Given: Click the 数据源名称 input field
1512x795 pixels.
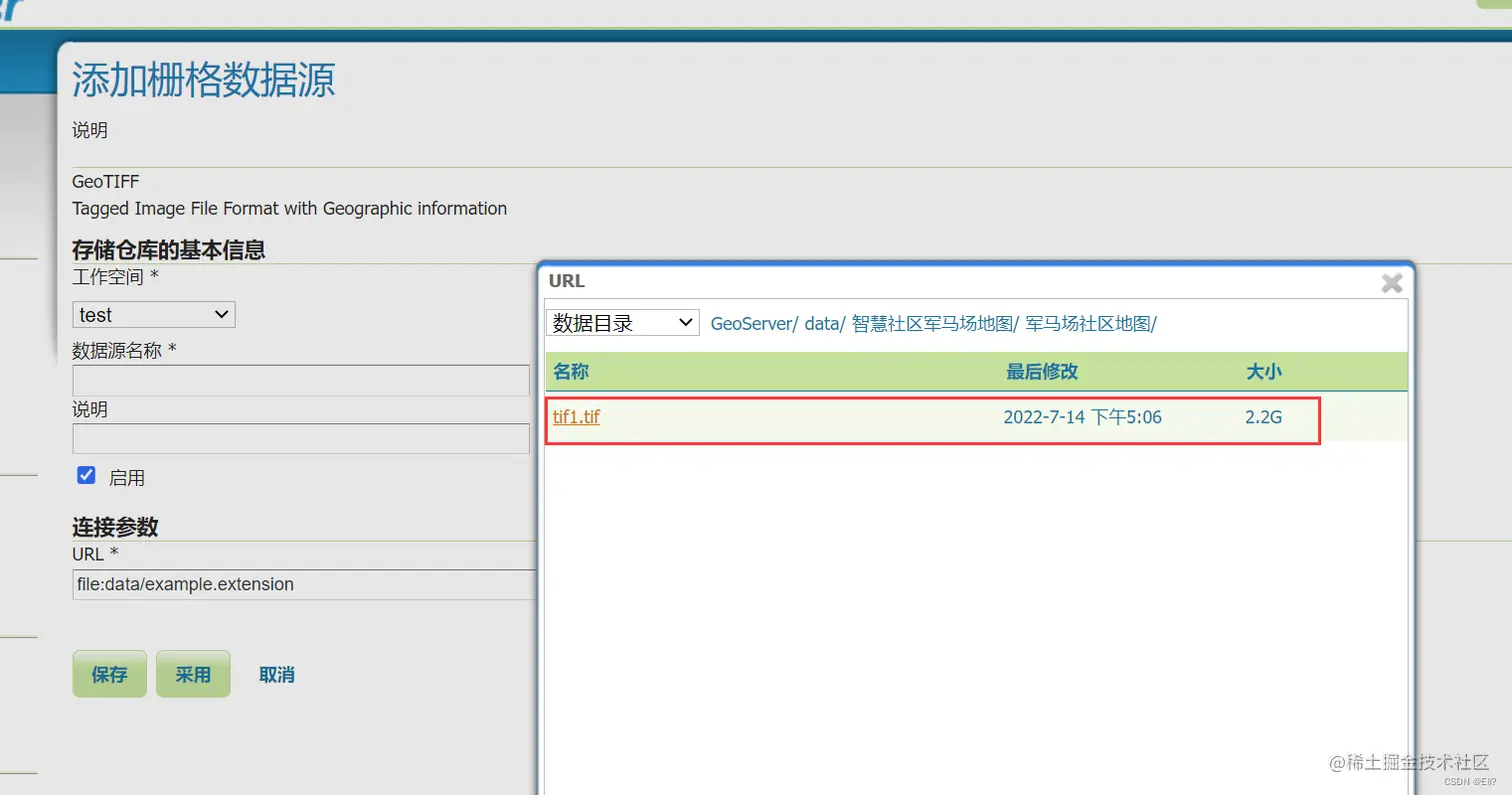Looking at the screenshot, I should 301,380.
